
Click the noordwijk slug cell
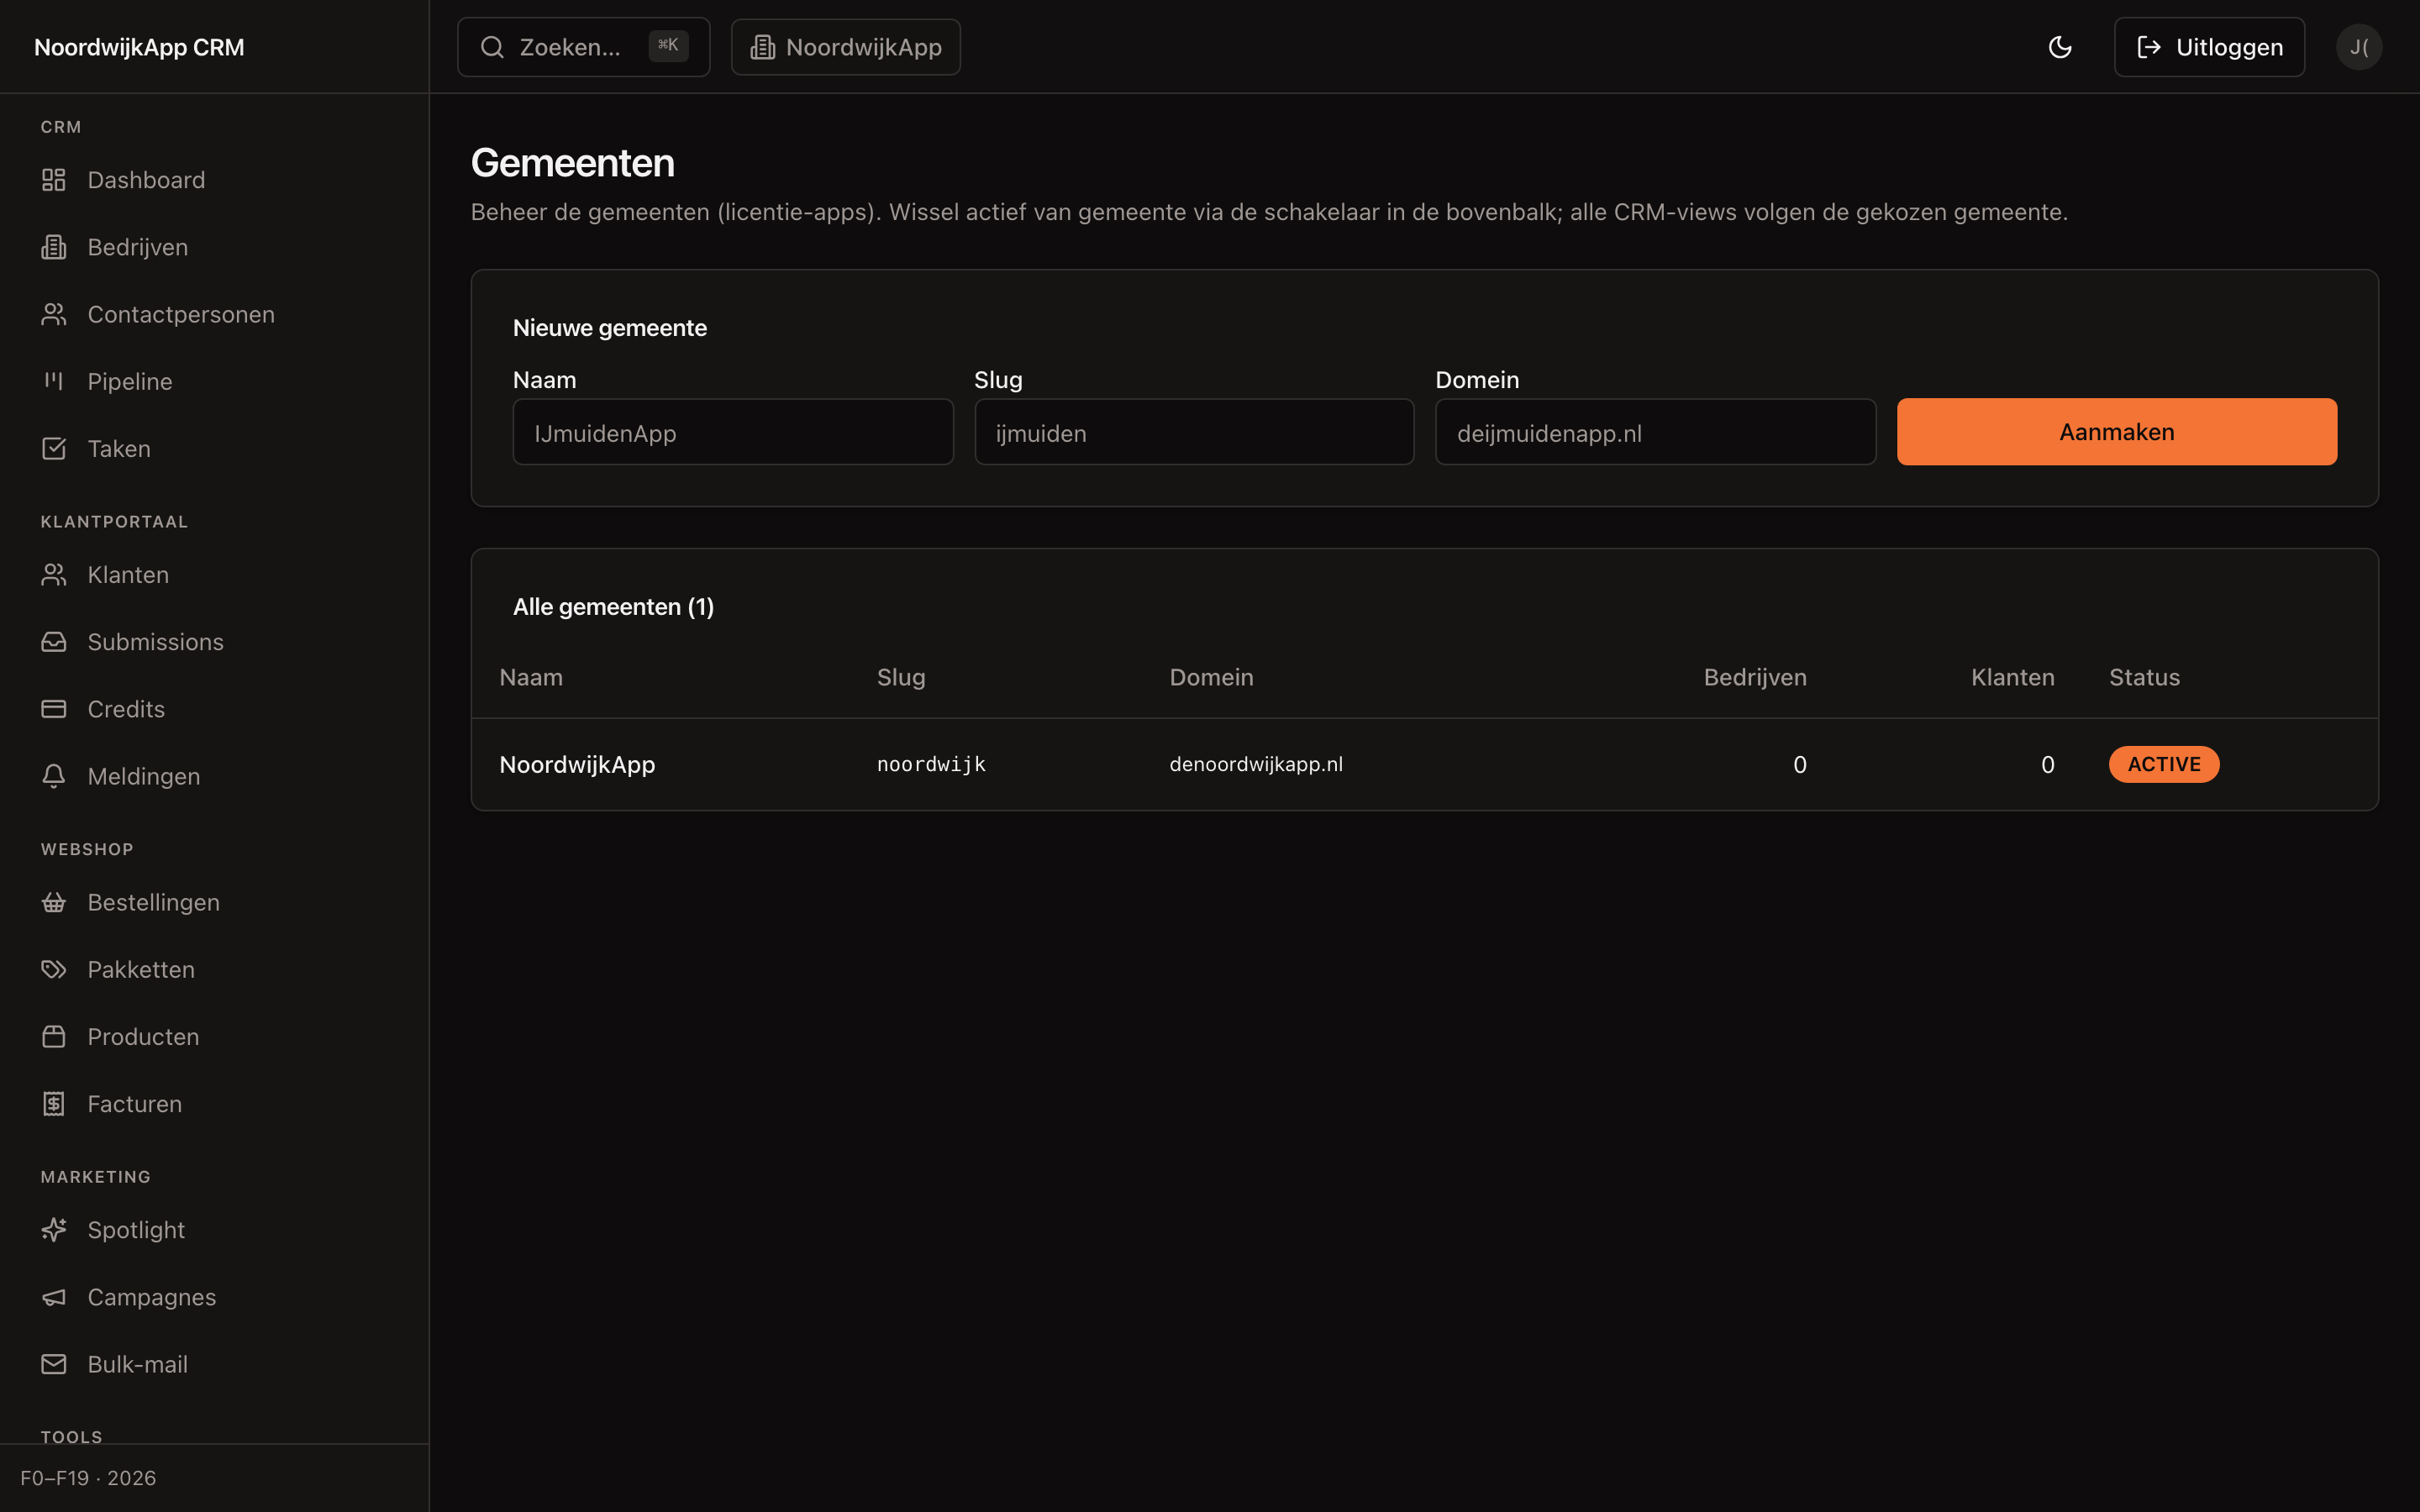tap(931, 765)
